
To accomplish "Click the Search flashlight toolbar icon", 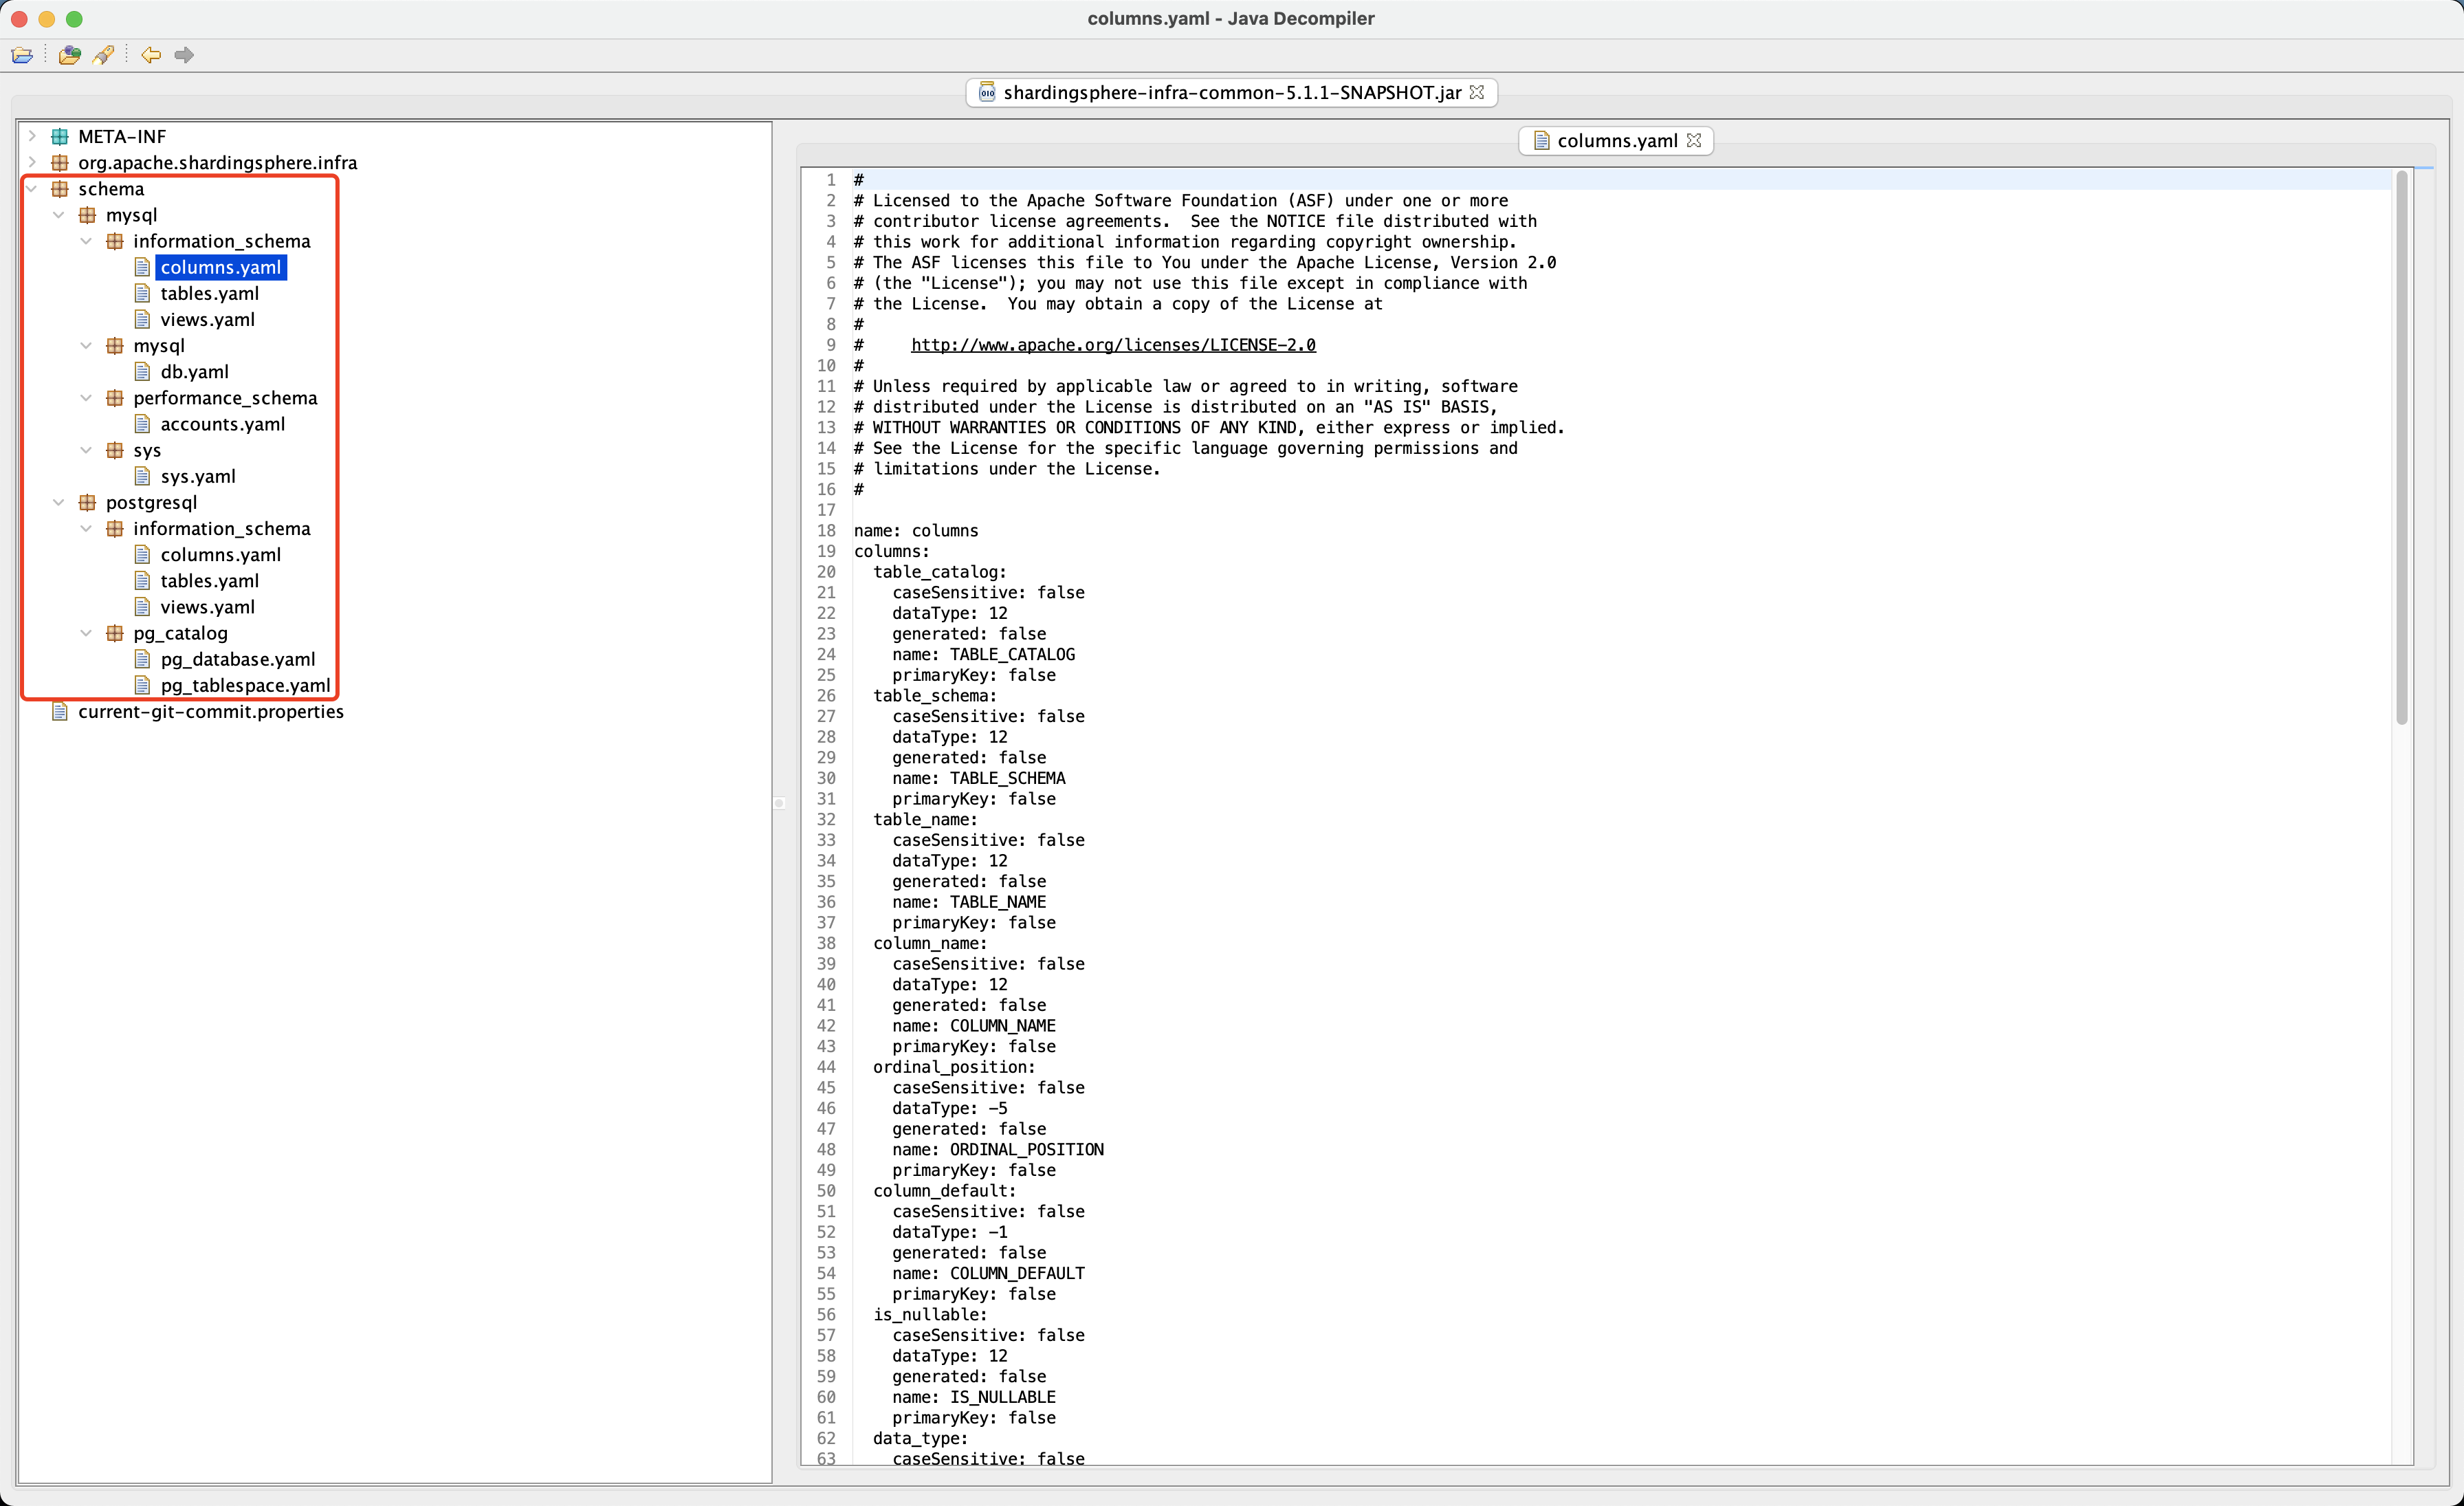I will [103, 55].
